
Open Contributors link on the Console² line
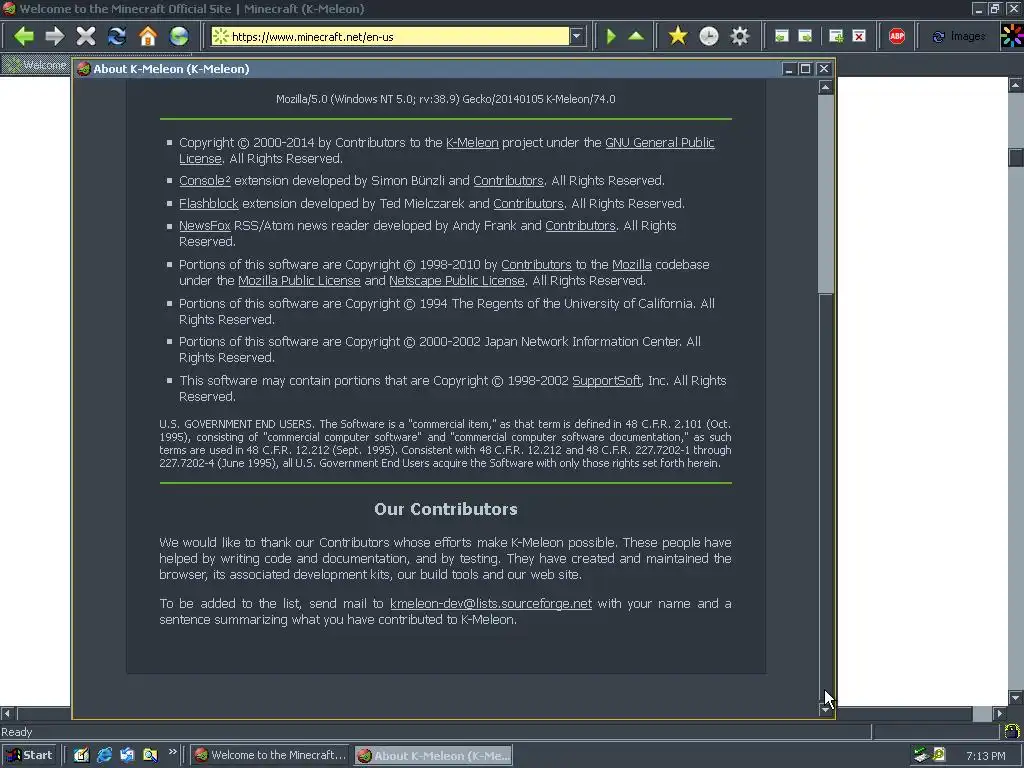tap(508, 180)
